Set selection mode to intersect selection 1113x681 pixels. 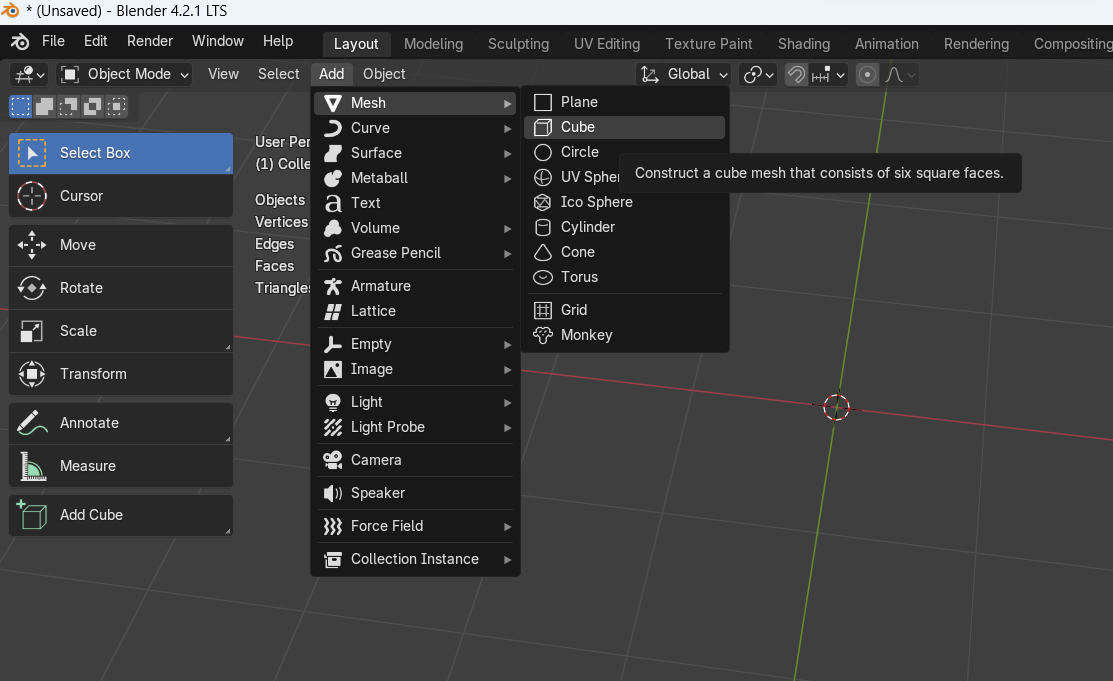point(116,107)
